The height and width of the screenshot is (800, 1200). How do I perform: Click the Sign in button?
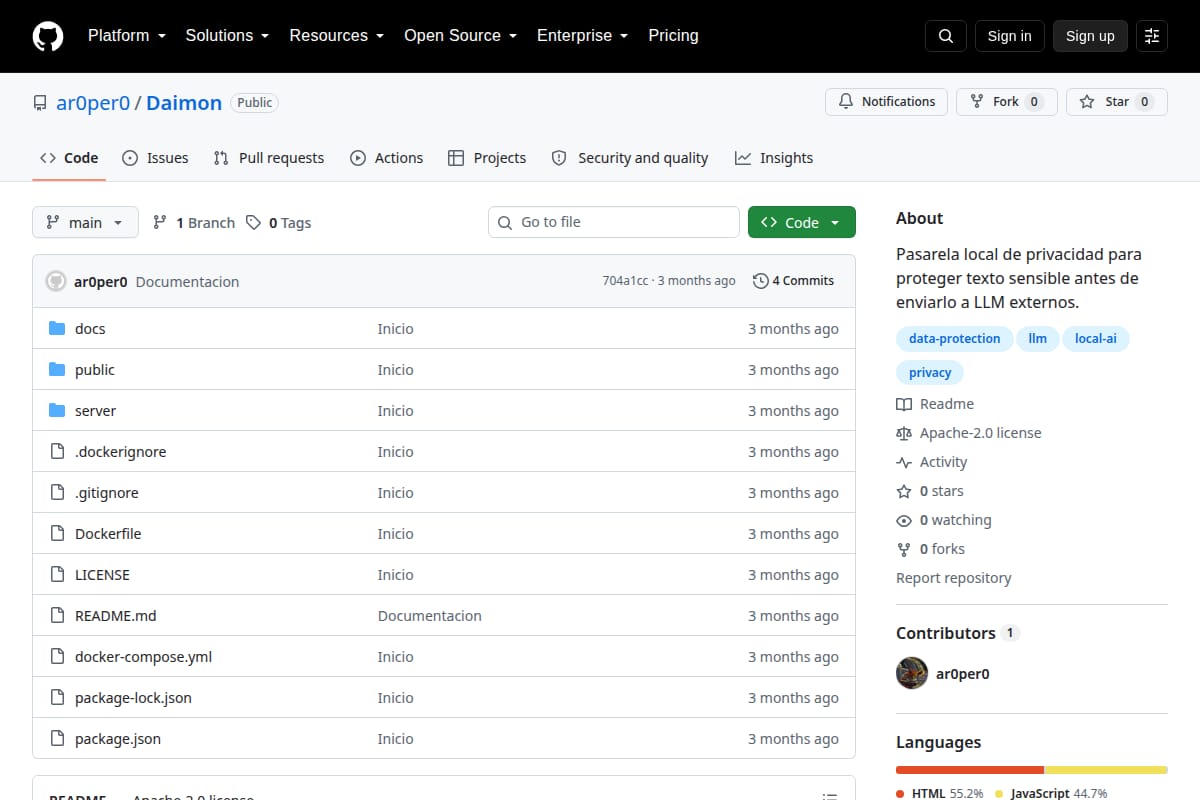pyautogui.click(x=1009, y=36)
